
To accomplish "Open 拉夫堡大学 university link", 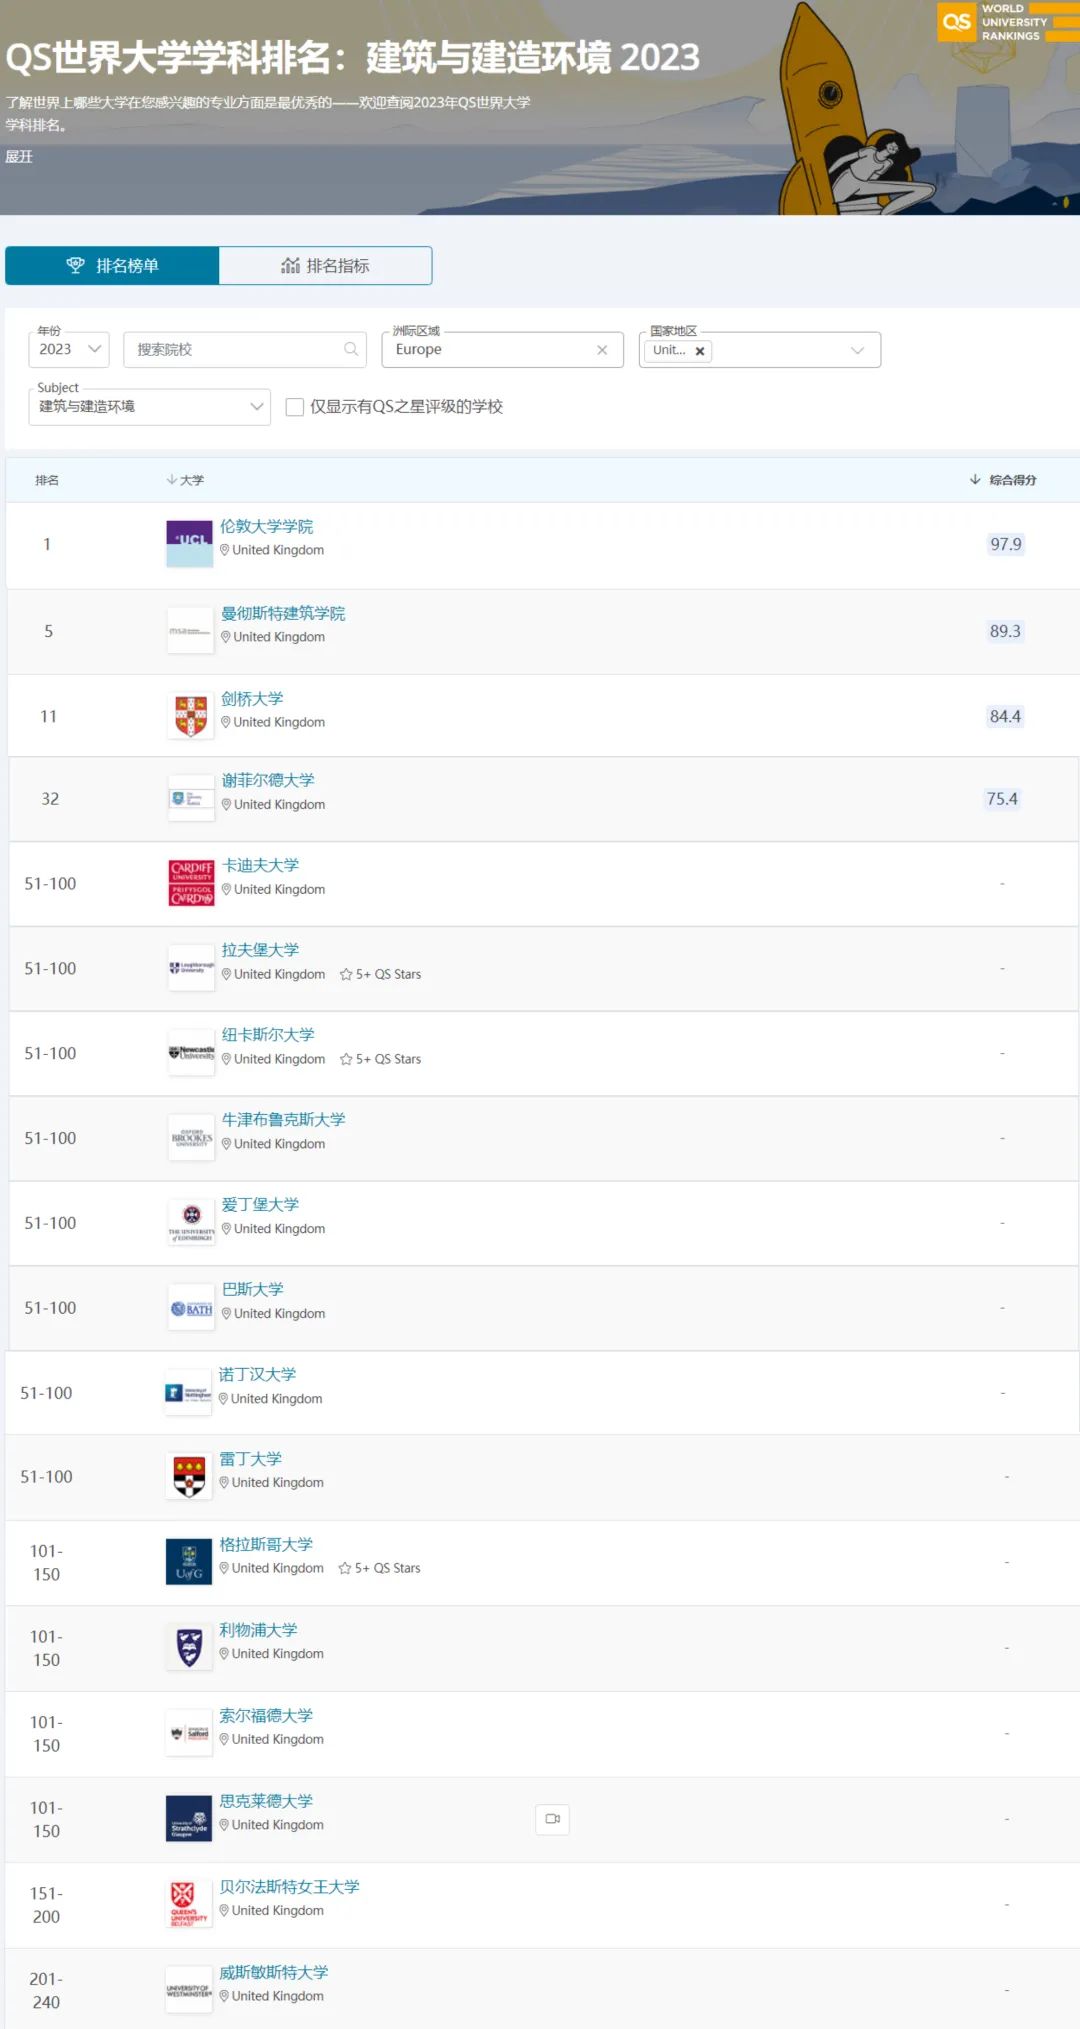I will click(260, 949).
